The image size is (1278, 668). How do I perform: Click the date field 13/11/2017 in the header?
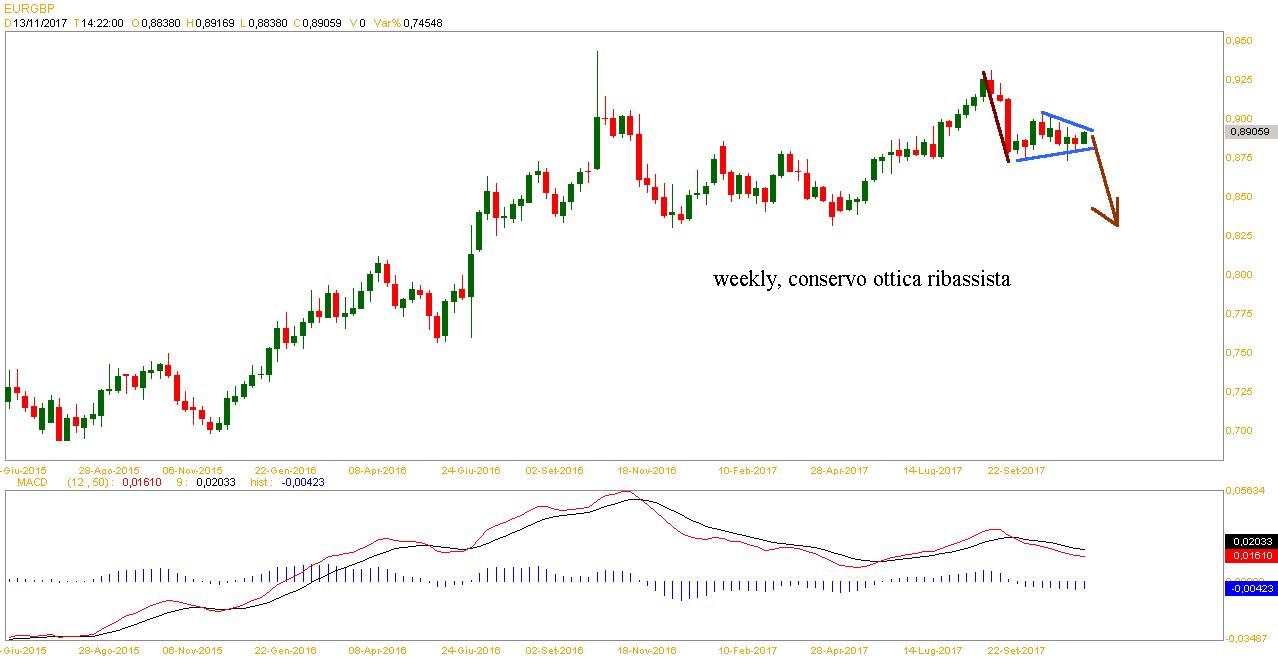click(39, 23)
